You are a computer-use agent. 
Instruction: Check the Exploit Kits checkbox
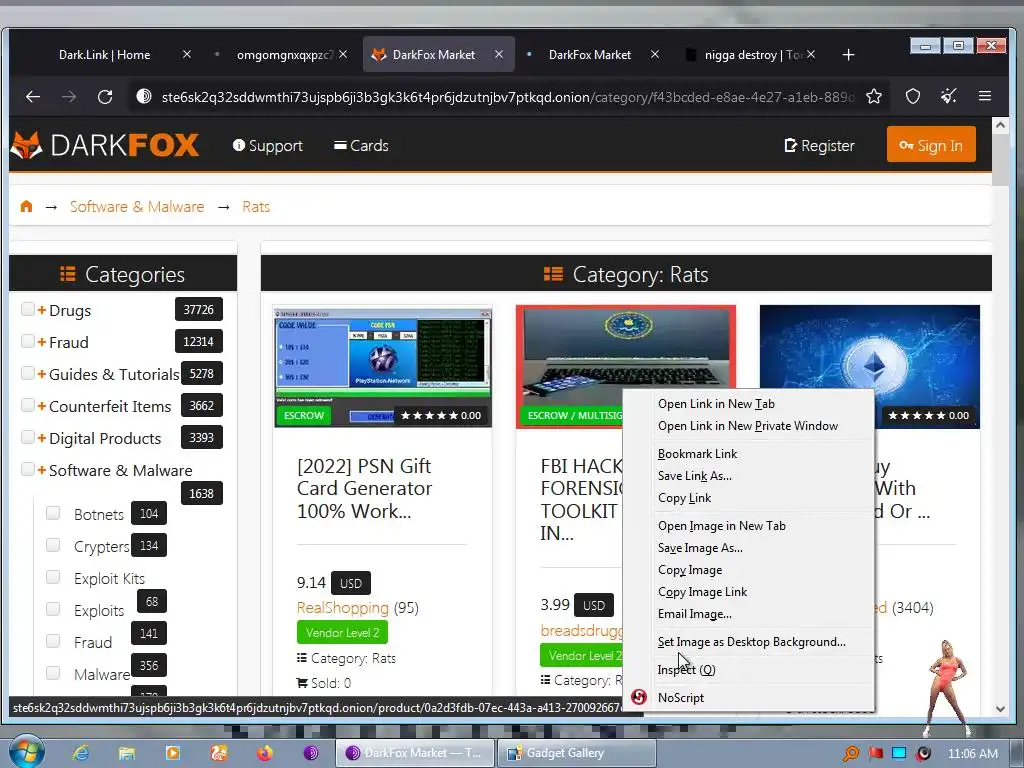point(53,577)
